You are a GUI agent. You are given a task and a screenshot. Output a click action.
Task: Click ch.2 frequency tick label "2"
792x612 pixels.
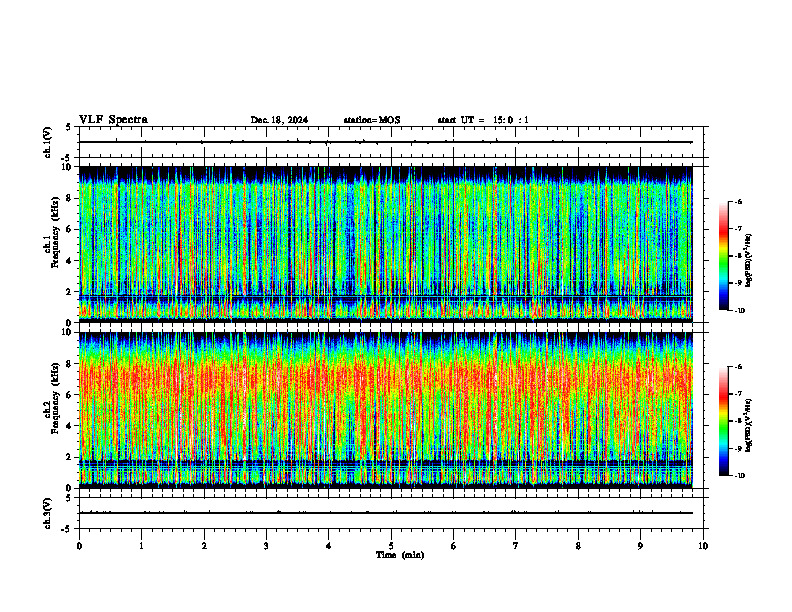(x=70, y=457)
